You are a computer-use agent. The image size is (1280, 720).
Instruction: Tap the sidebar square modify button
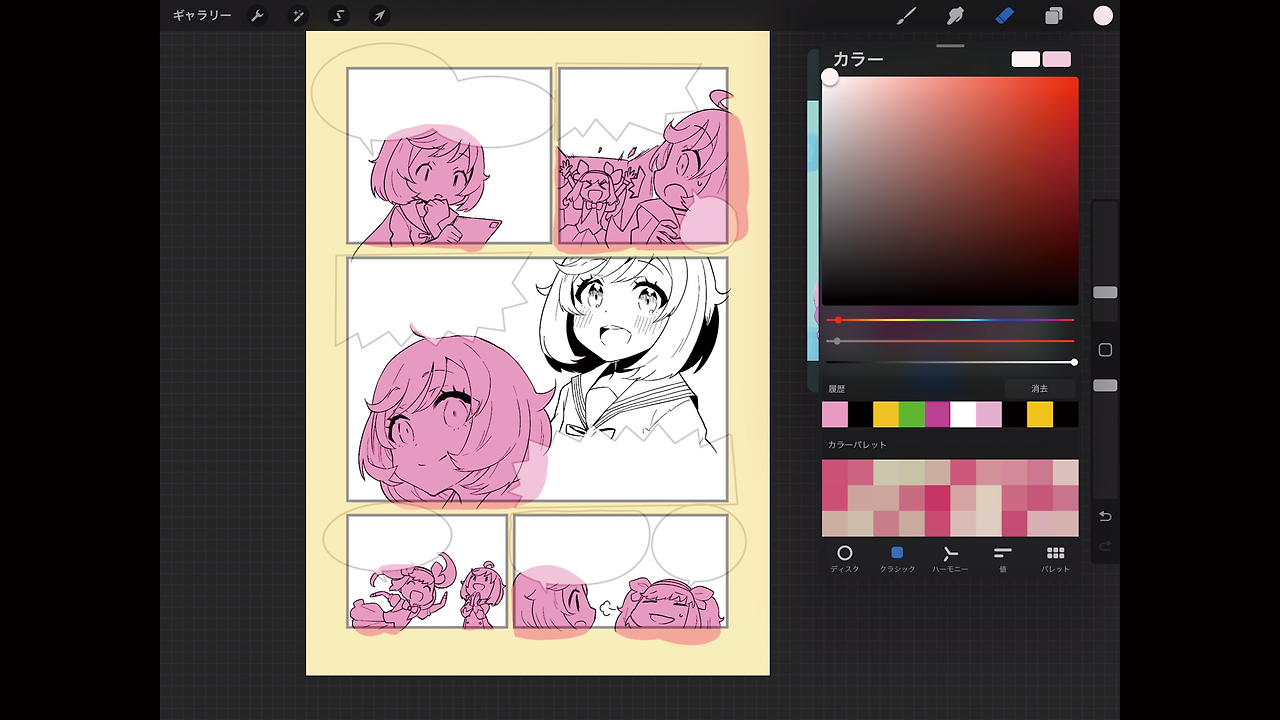tap(1105, 350)
